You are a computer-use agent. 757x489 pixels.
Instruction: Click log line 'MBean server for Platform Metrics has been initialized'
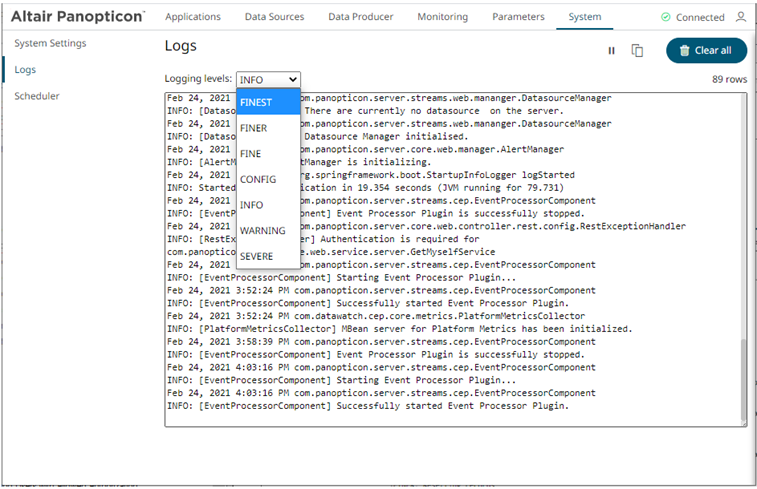[x=400, y=329]
